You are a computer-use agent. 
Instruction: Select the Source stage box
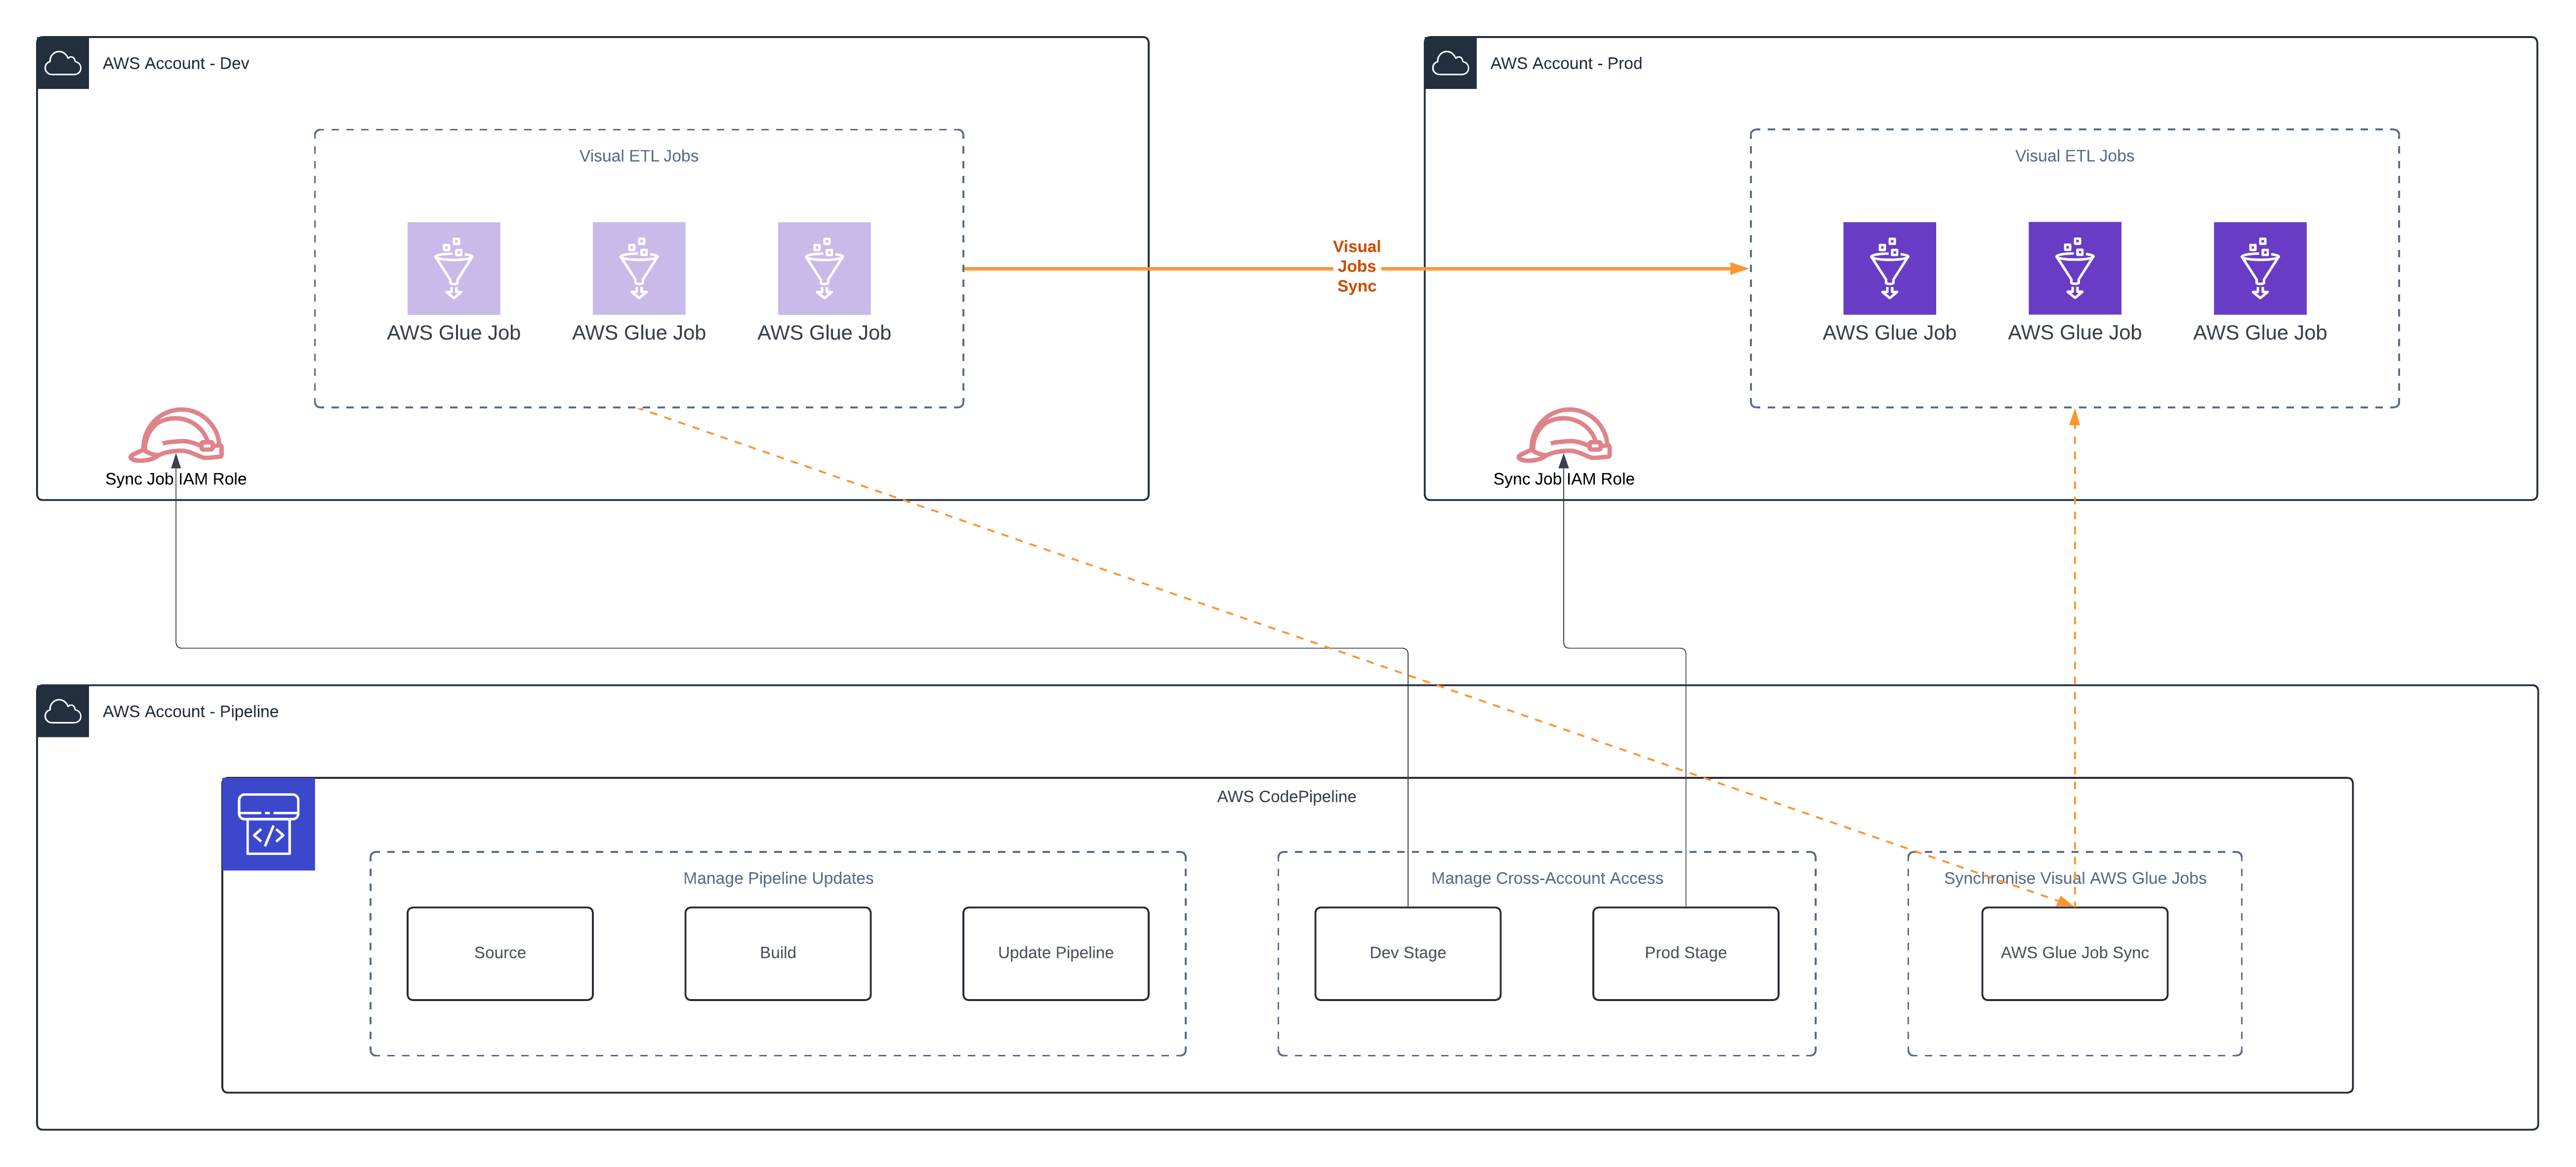tap(499, 952)
